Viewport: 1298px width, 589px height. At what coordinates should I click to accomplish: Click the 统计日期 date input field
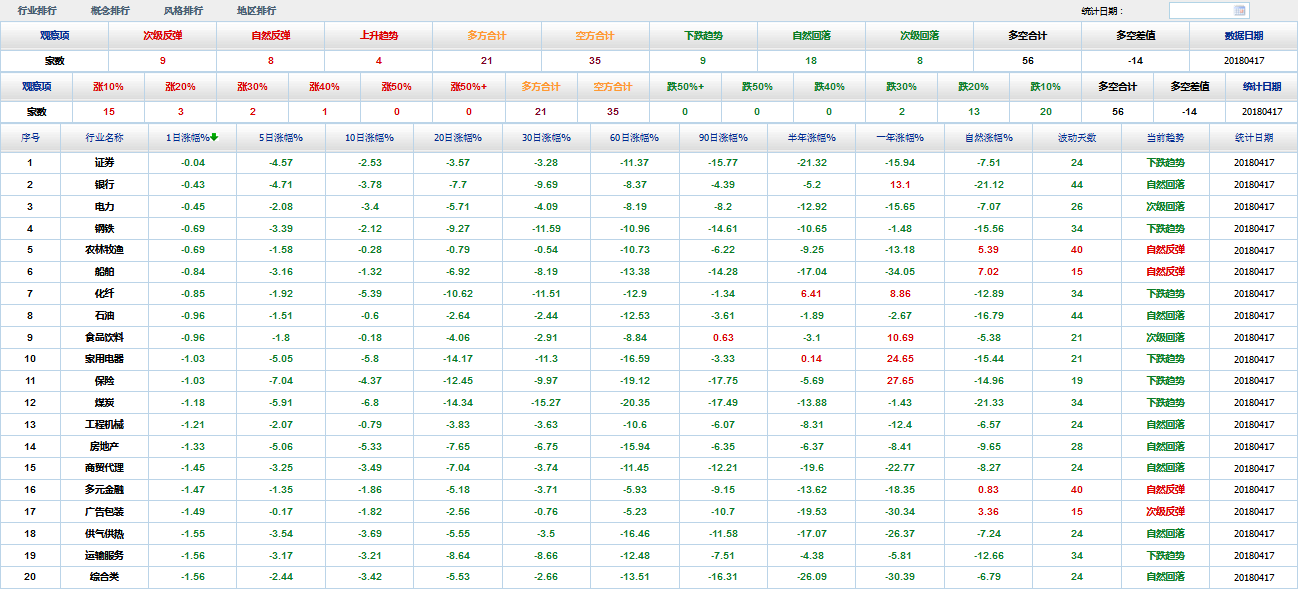[1202, 11]
